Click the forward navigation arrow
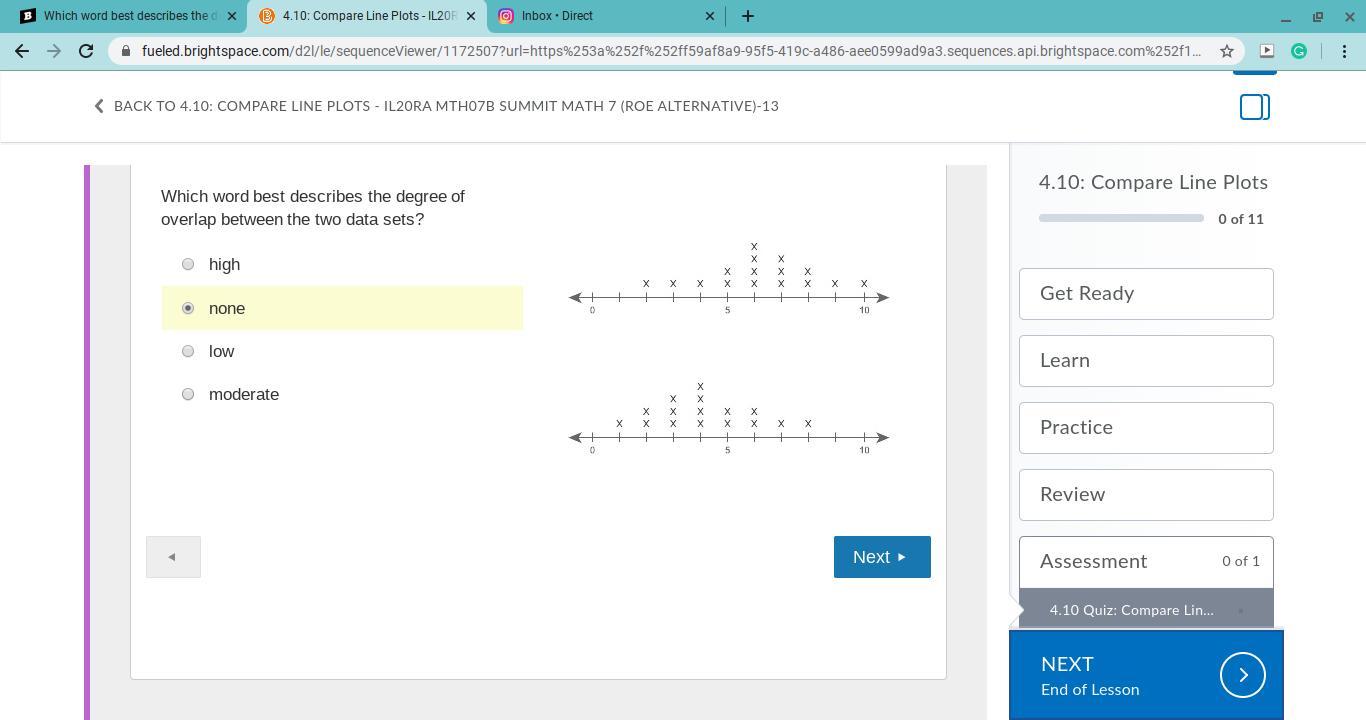Screen dimensions: 1366x720 (x=54, y=51)
